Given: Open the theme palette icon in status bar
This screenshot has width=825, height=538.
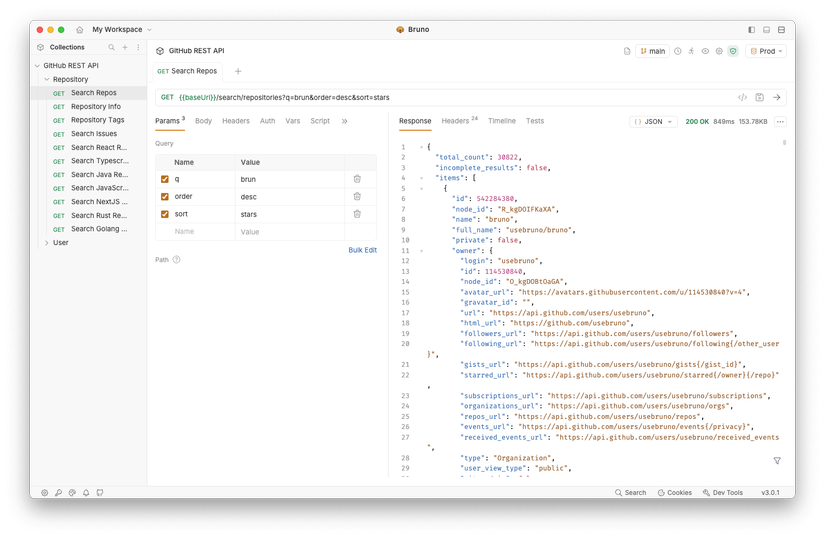Looking at the screenshot, I should [x=72, y=493].
